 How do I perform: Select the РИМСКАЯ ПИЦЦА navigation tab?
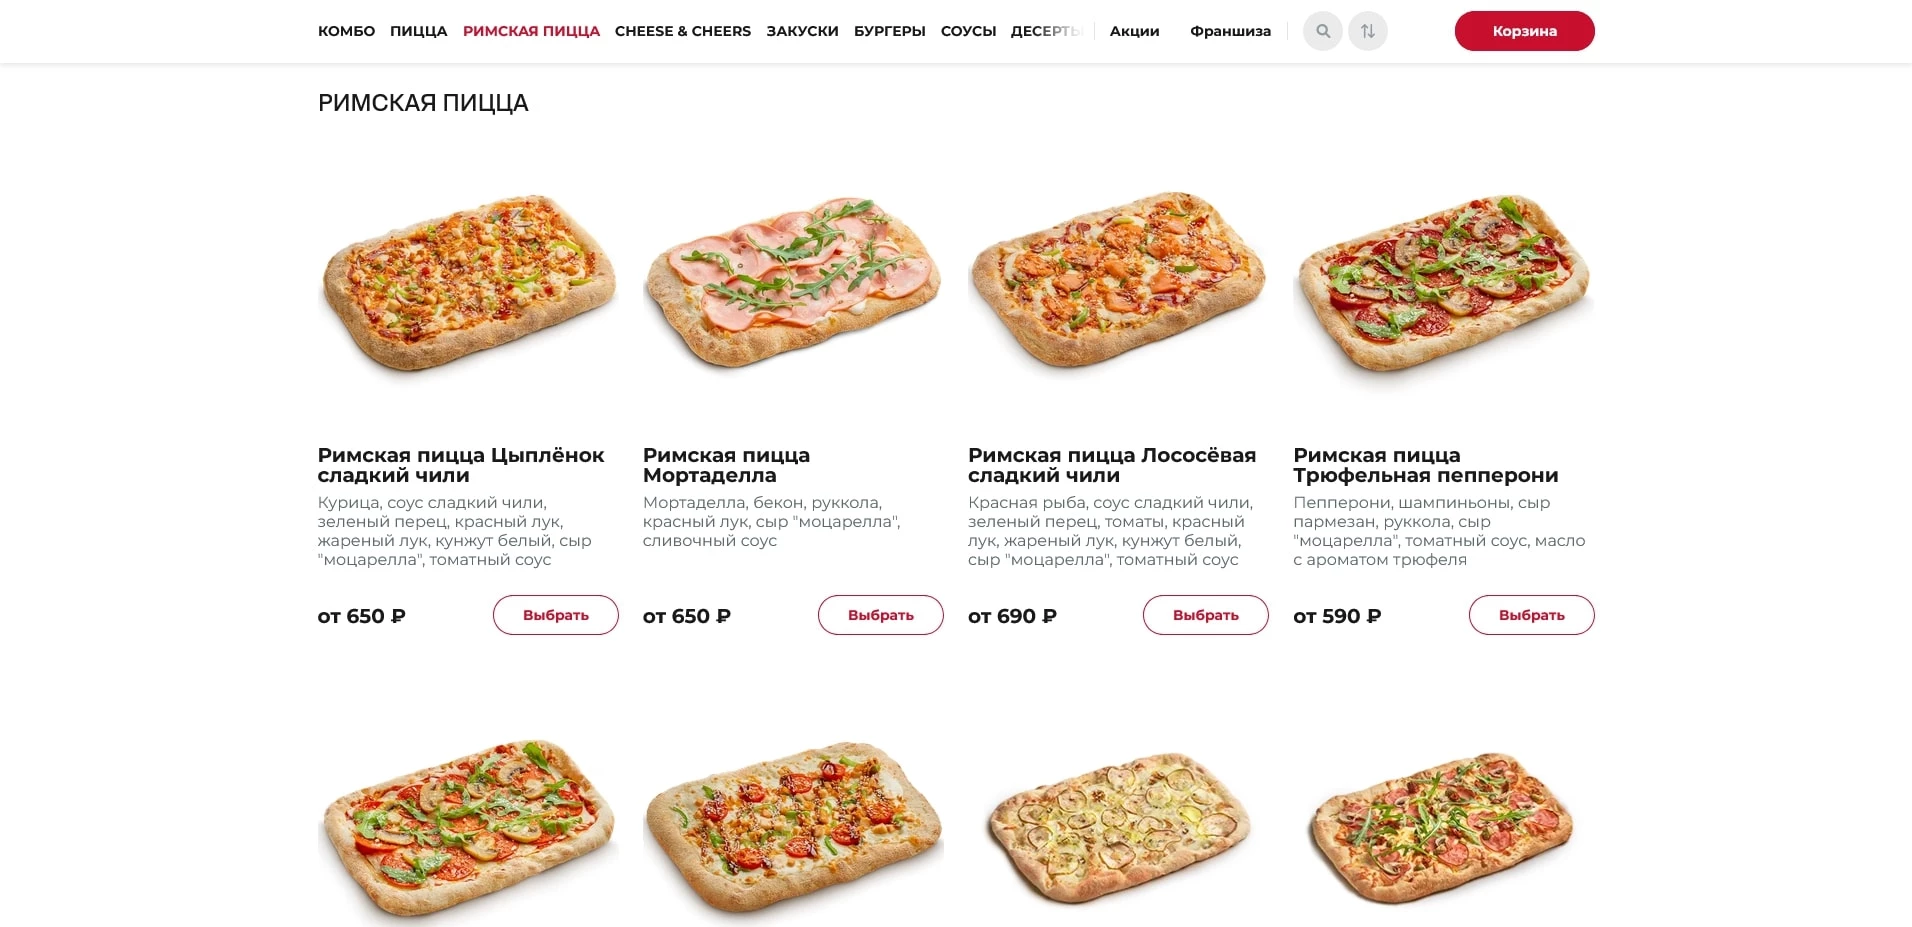(x=531, y=31)
